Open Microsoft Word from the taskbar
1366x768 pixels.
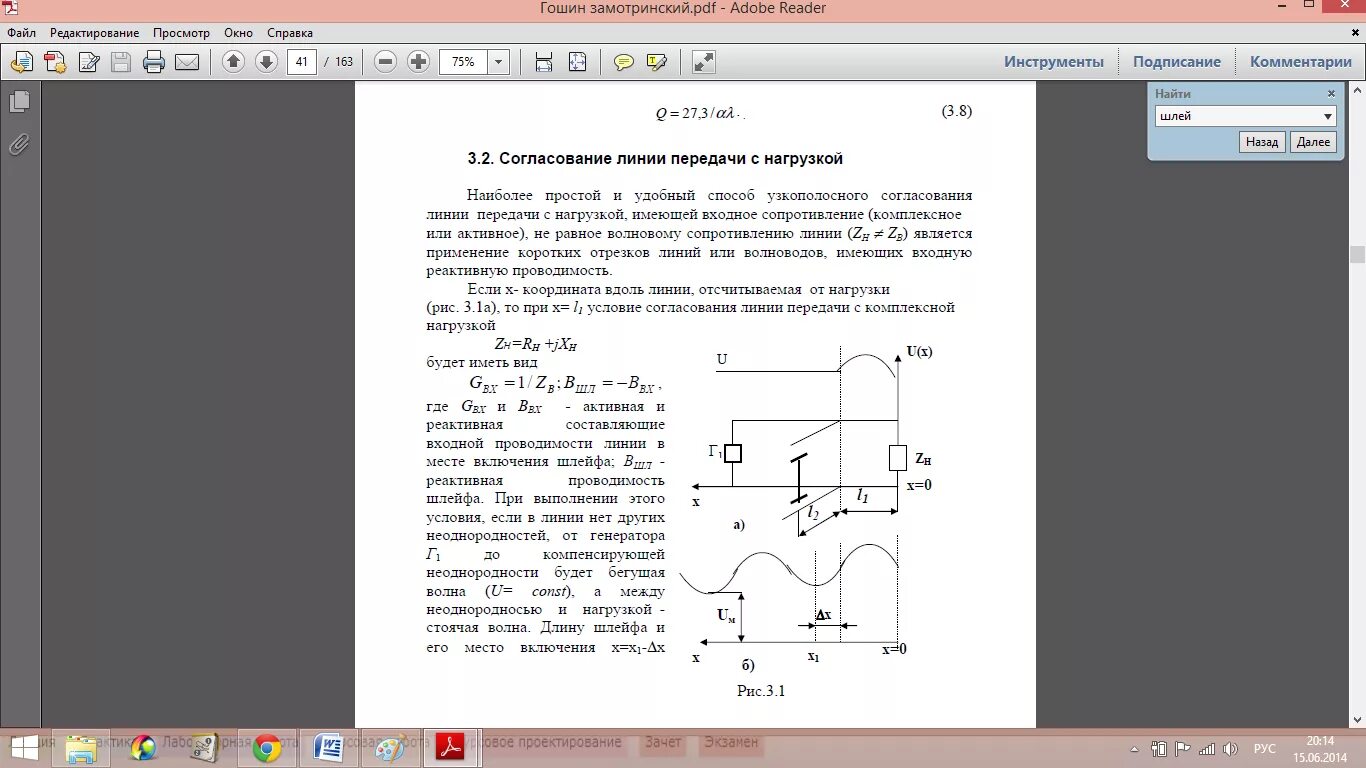point(328,747)
